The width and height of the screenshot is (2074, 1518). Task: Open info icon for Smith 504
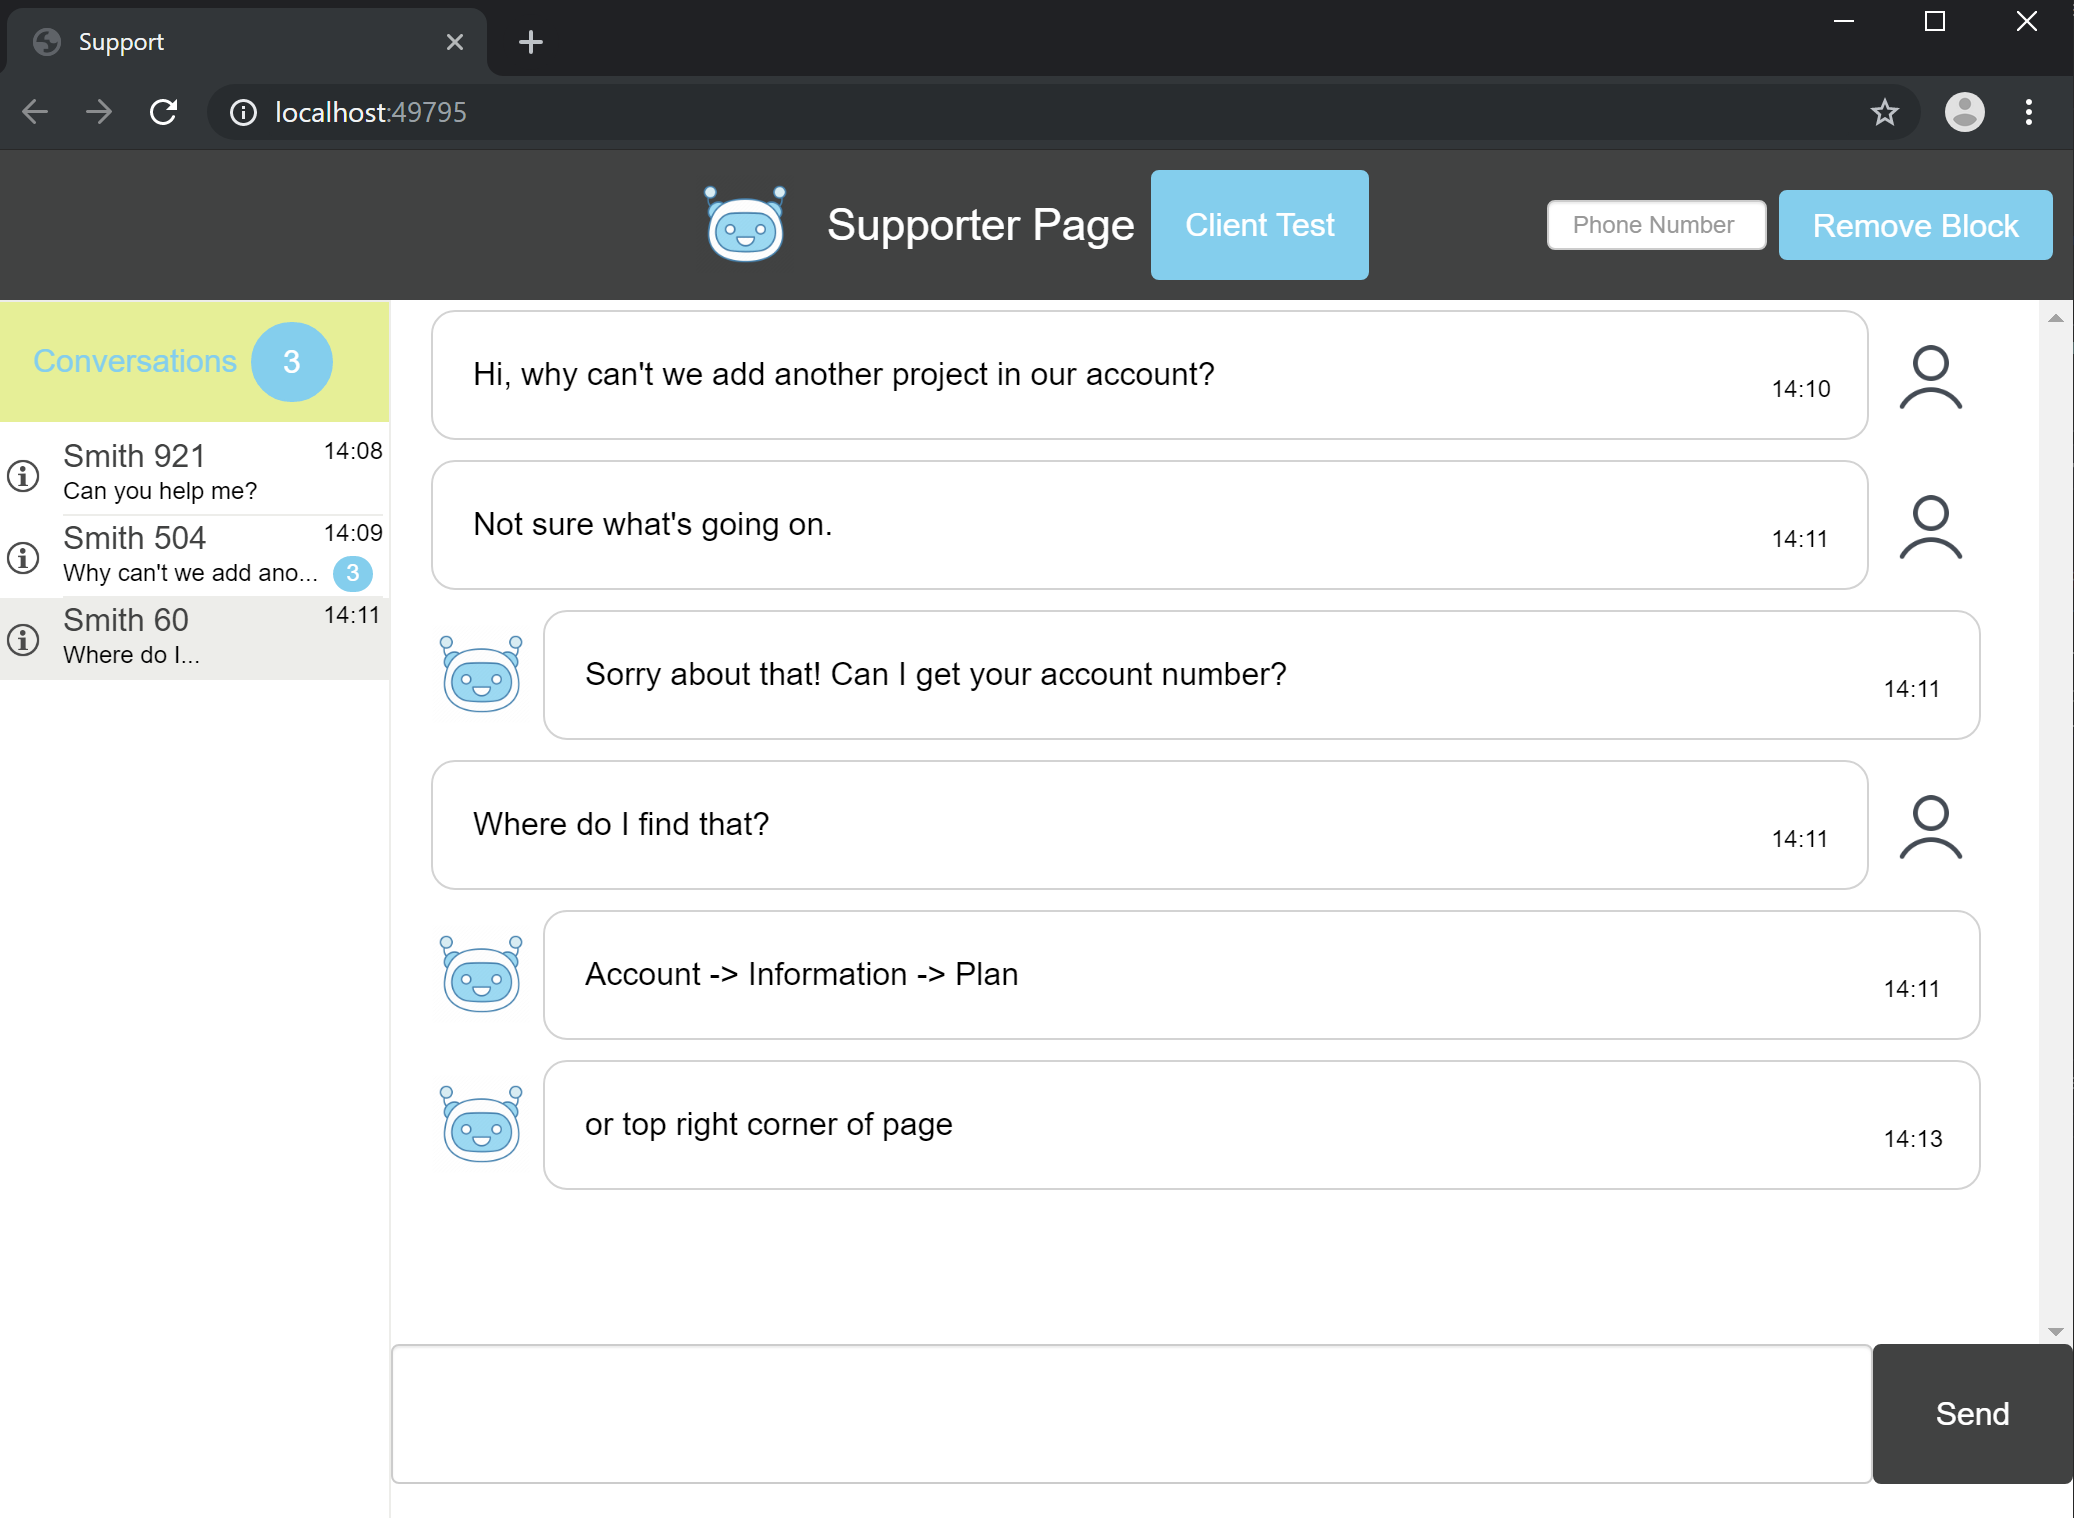coord(24,557)
